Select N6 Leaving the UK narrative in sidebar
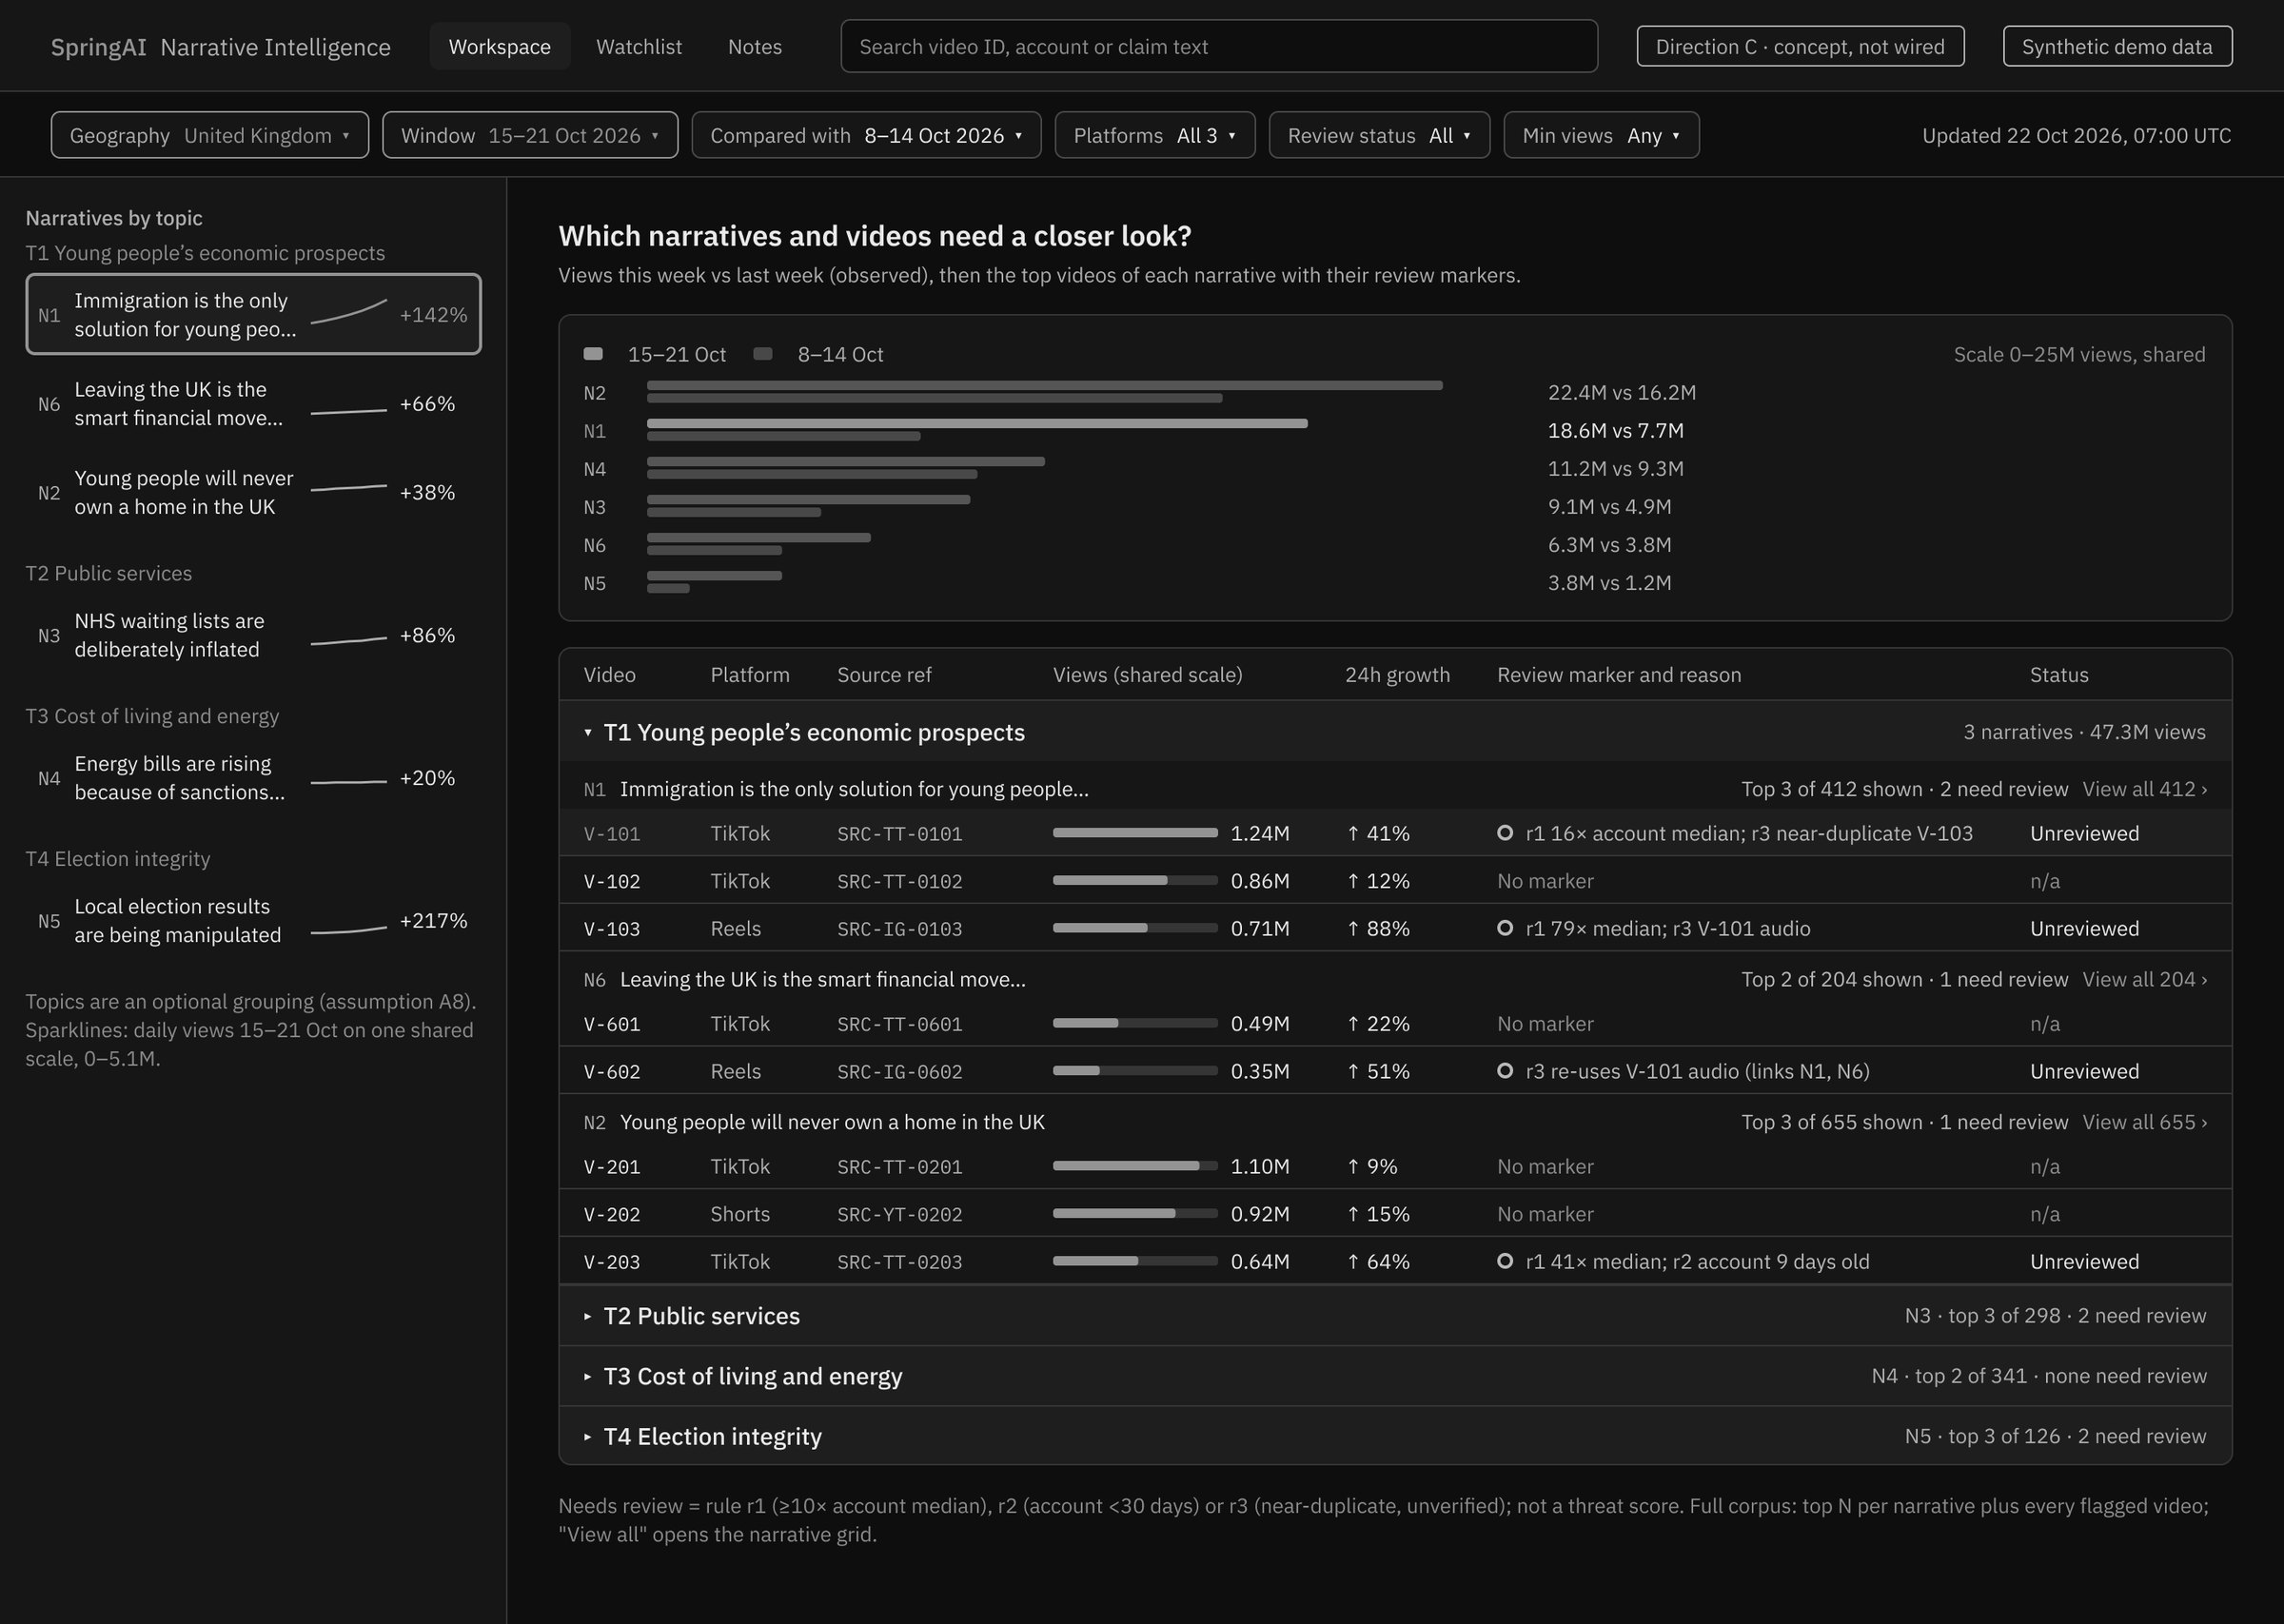Image resolution: width=2284 pixels, height=1624 pixels. pyautogui.click(x=253, y=403)
